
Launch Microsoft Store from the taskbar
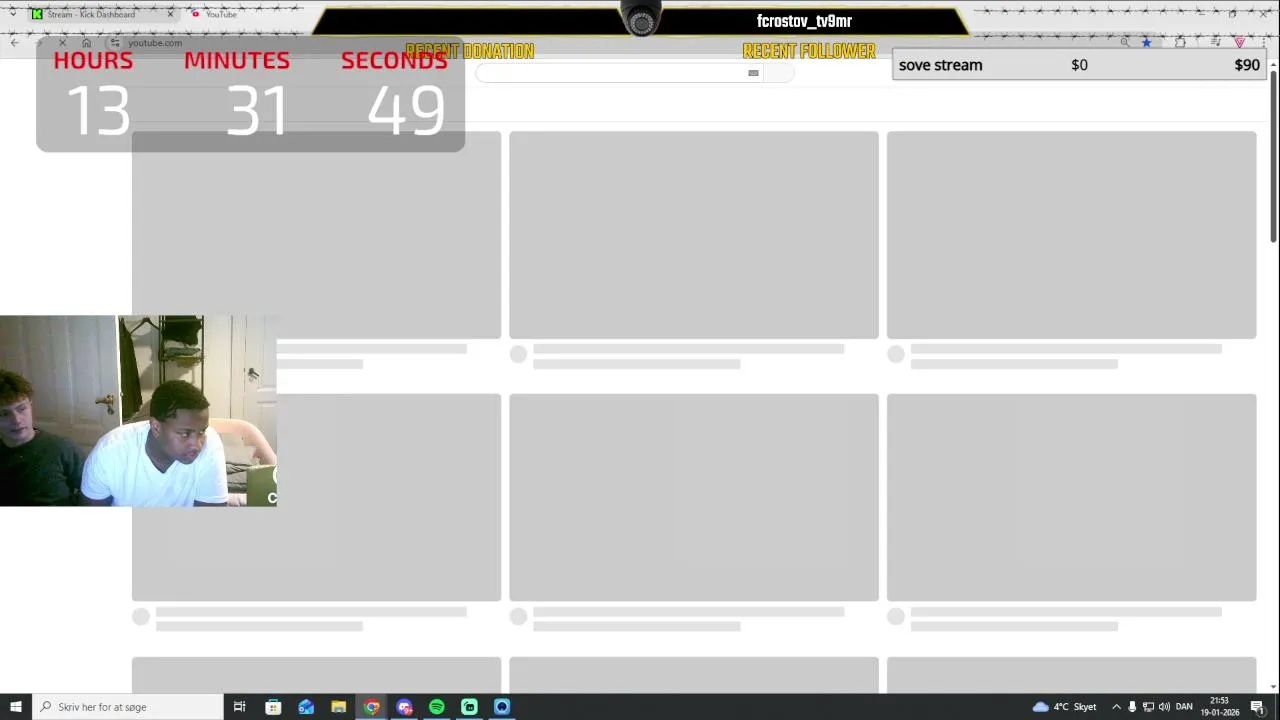pyautogui.click(x=273, y=707)
